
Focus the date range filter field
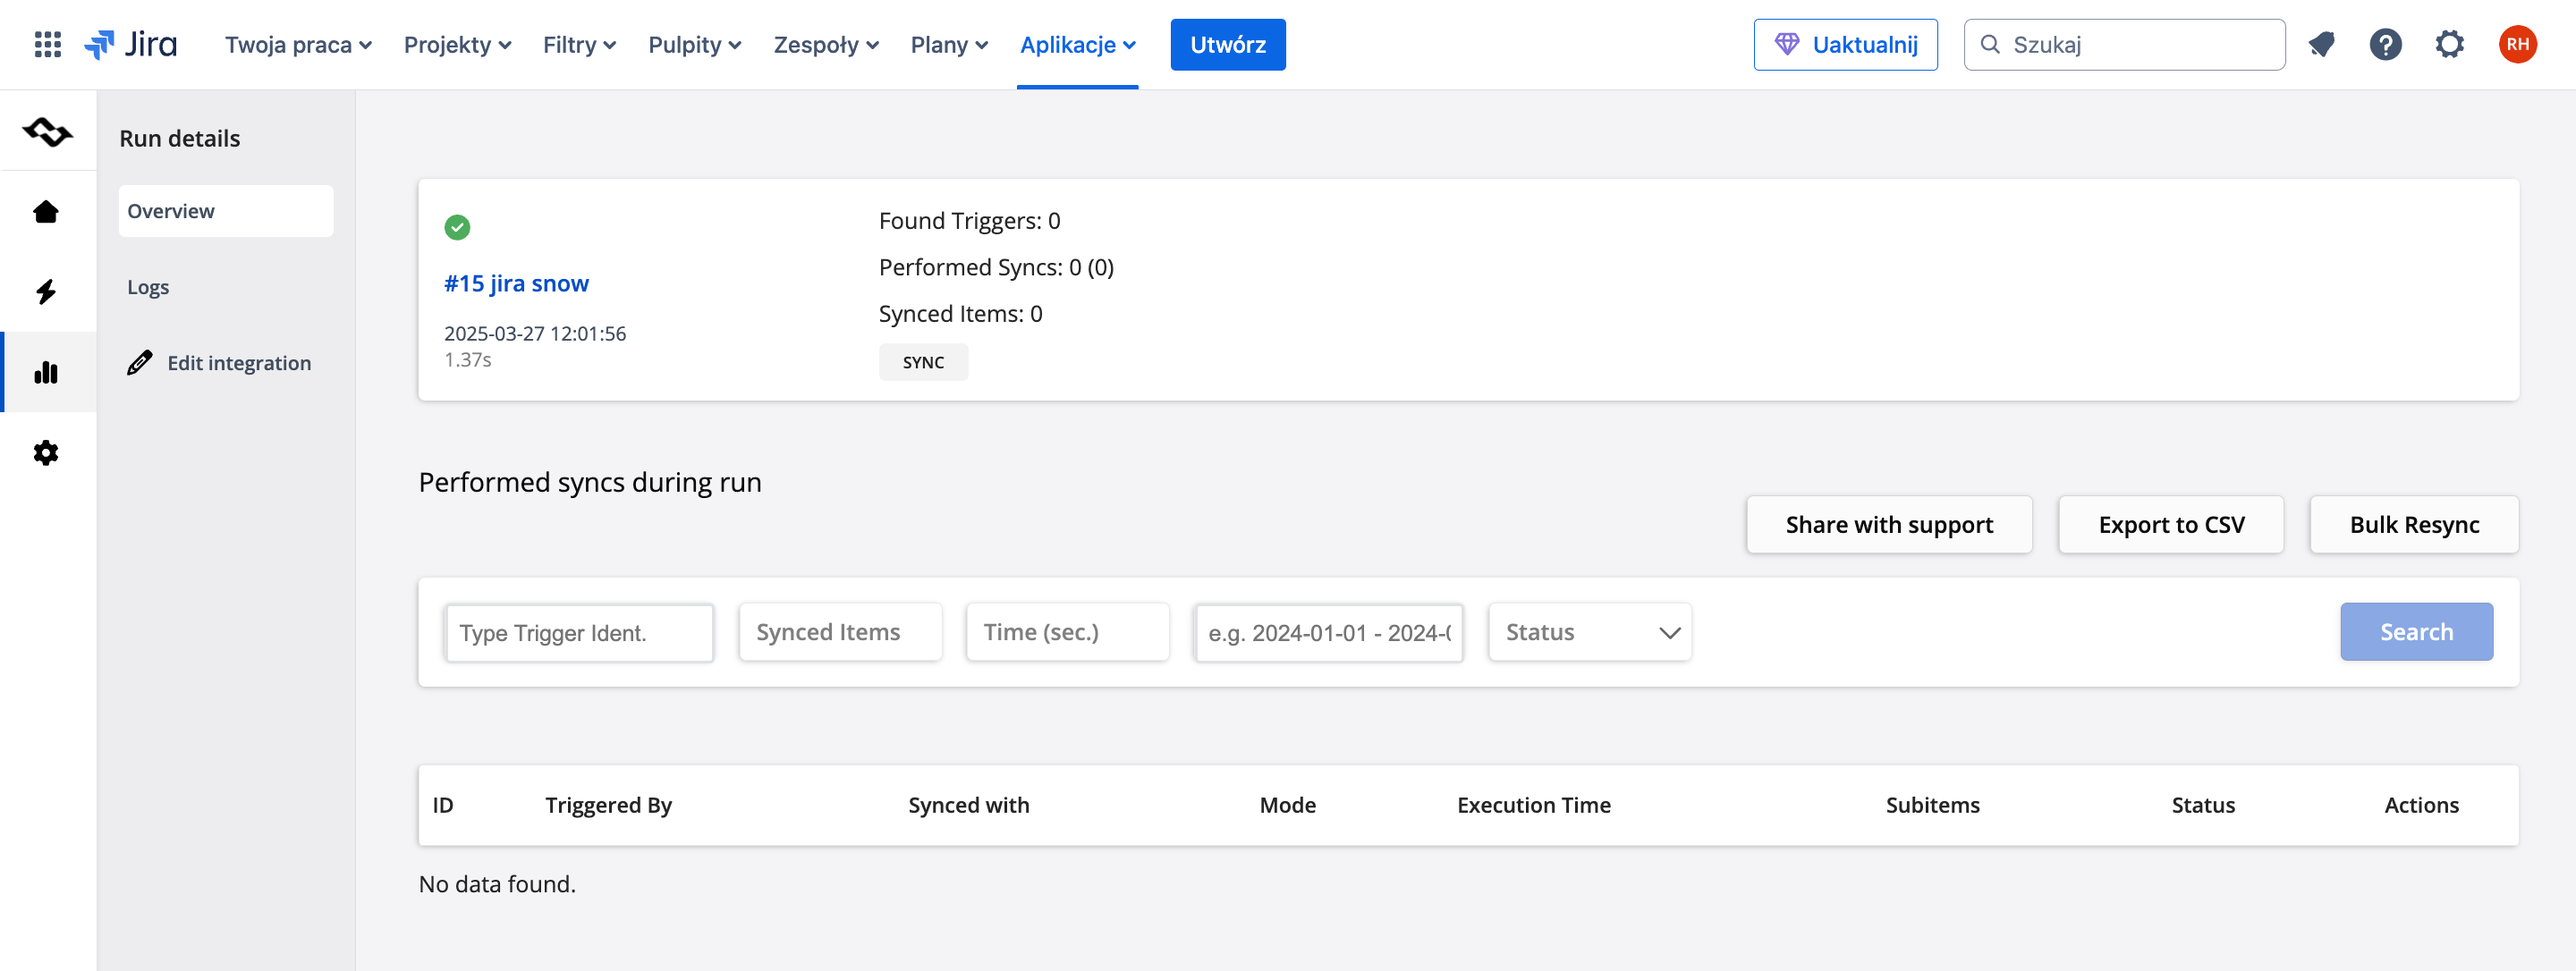coord(1329,633)
